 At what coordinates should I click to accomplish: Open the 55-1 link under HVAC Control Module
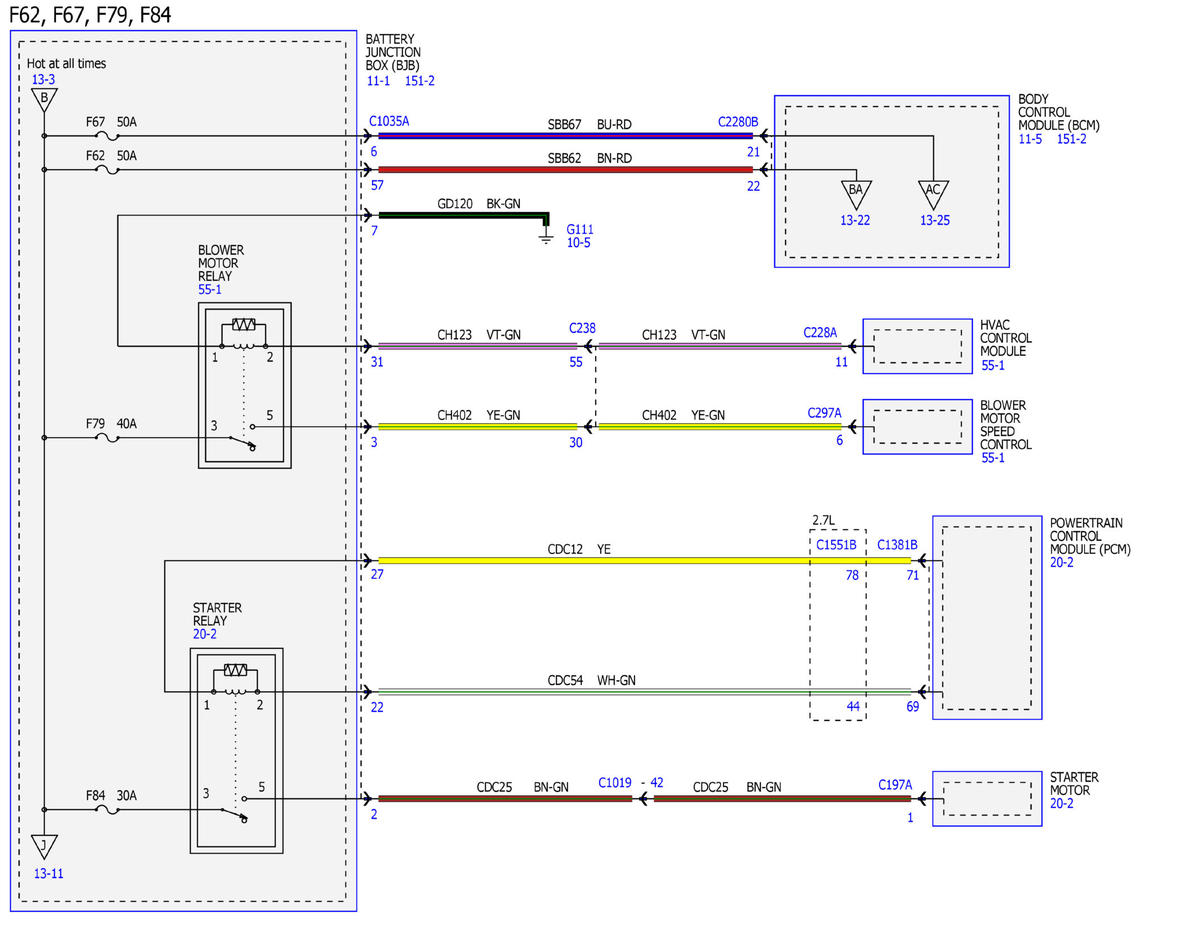point(992,366)
